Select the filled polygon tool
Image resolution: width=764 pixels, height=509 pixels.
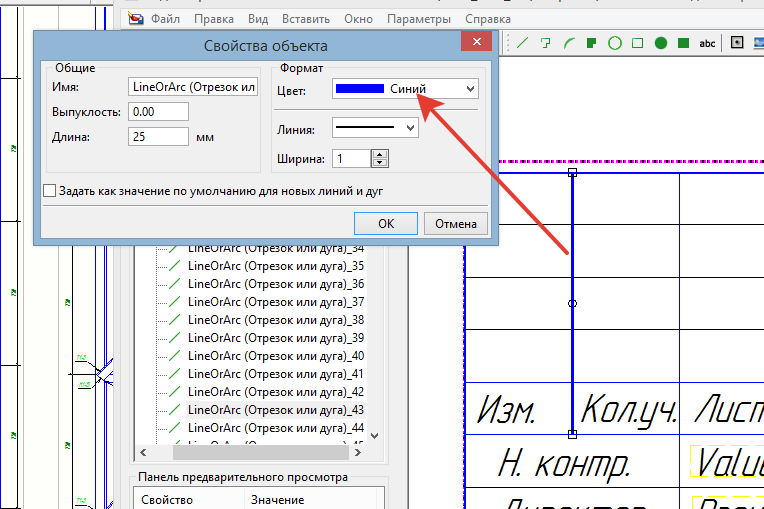click(592, 43)
